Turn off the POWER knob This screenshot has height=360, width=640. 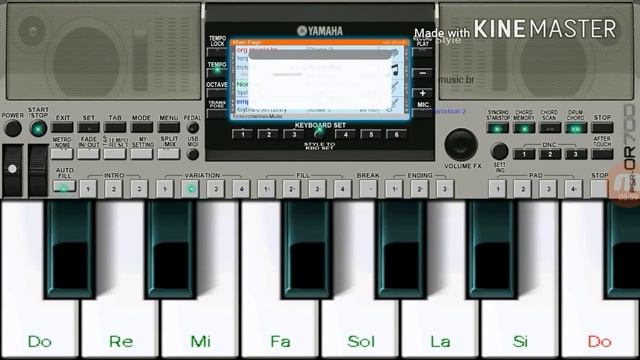12,129
